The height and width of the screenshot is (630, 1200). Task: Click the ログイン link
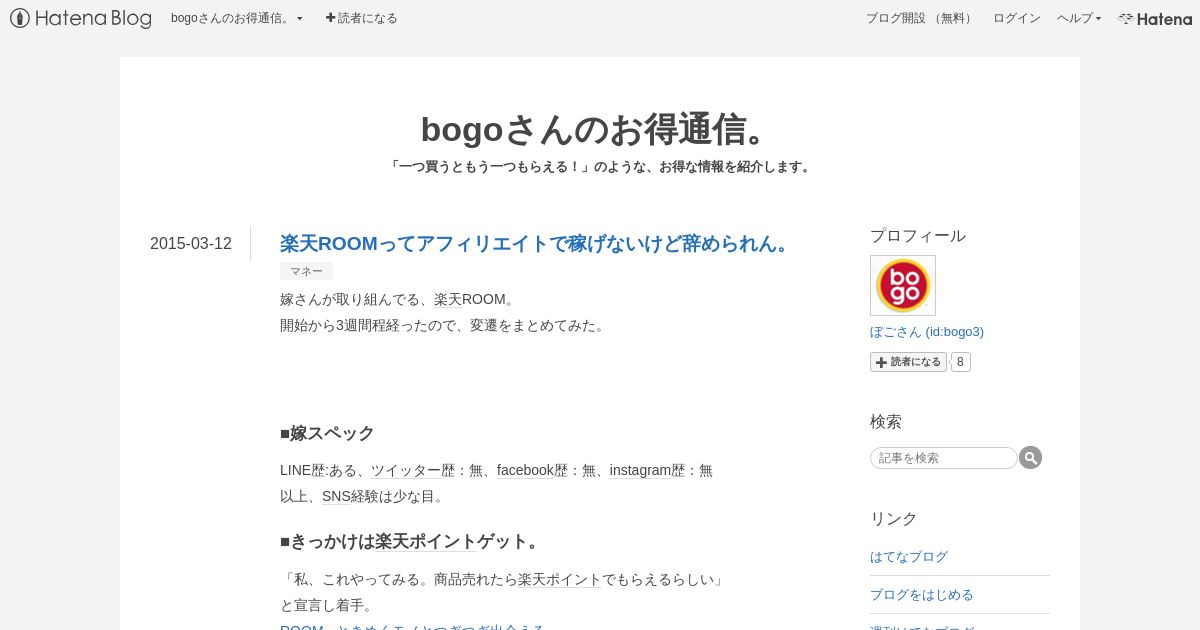[x=1016, y=18]
